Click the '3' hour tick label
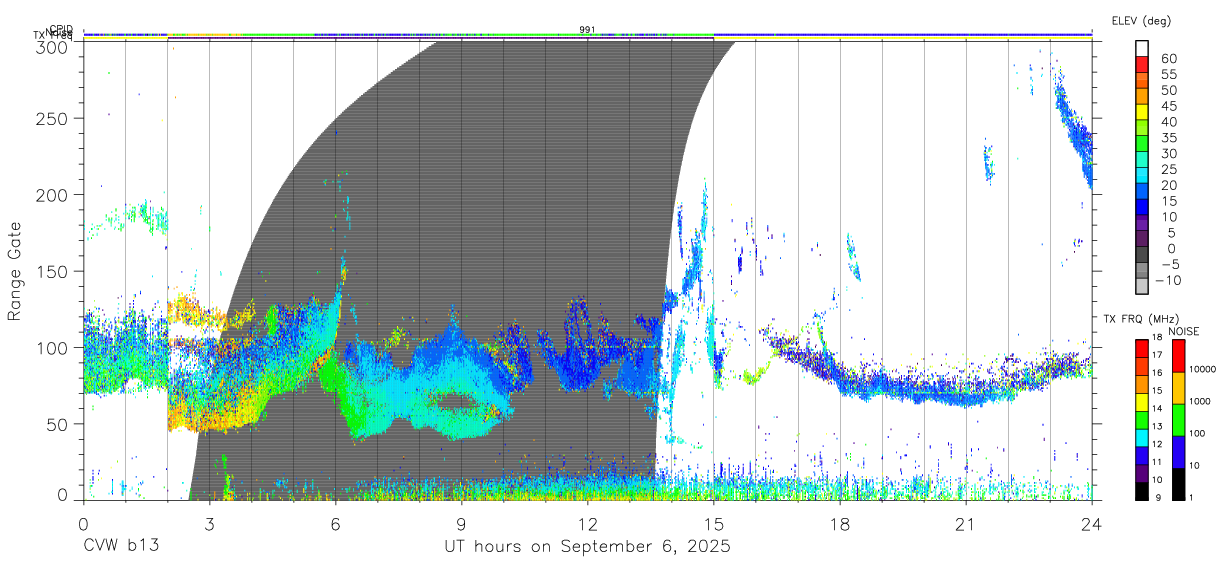Image resolution: width=1228 pixels, height=567 pixels. click(x=209, y=523)
